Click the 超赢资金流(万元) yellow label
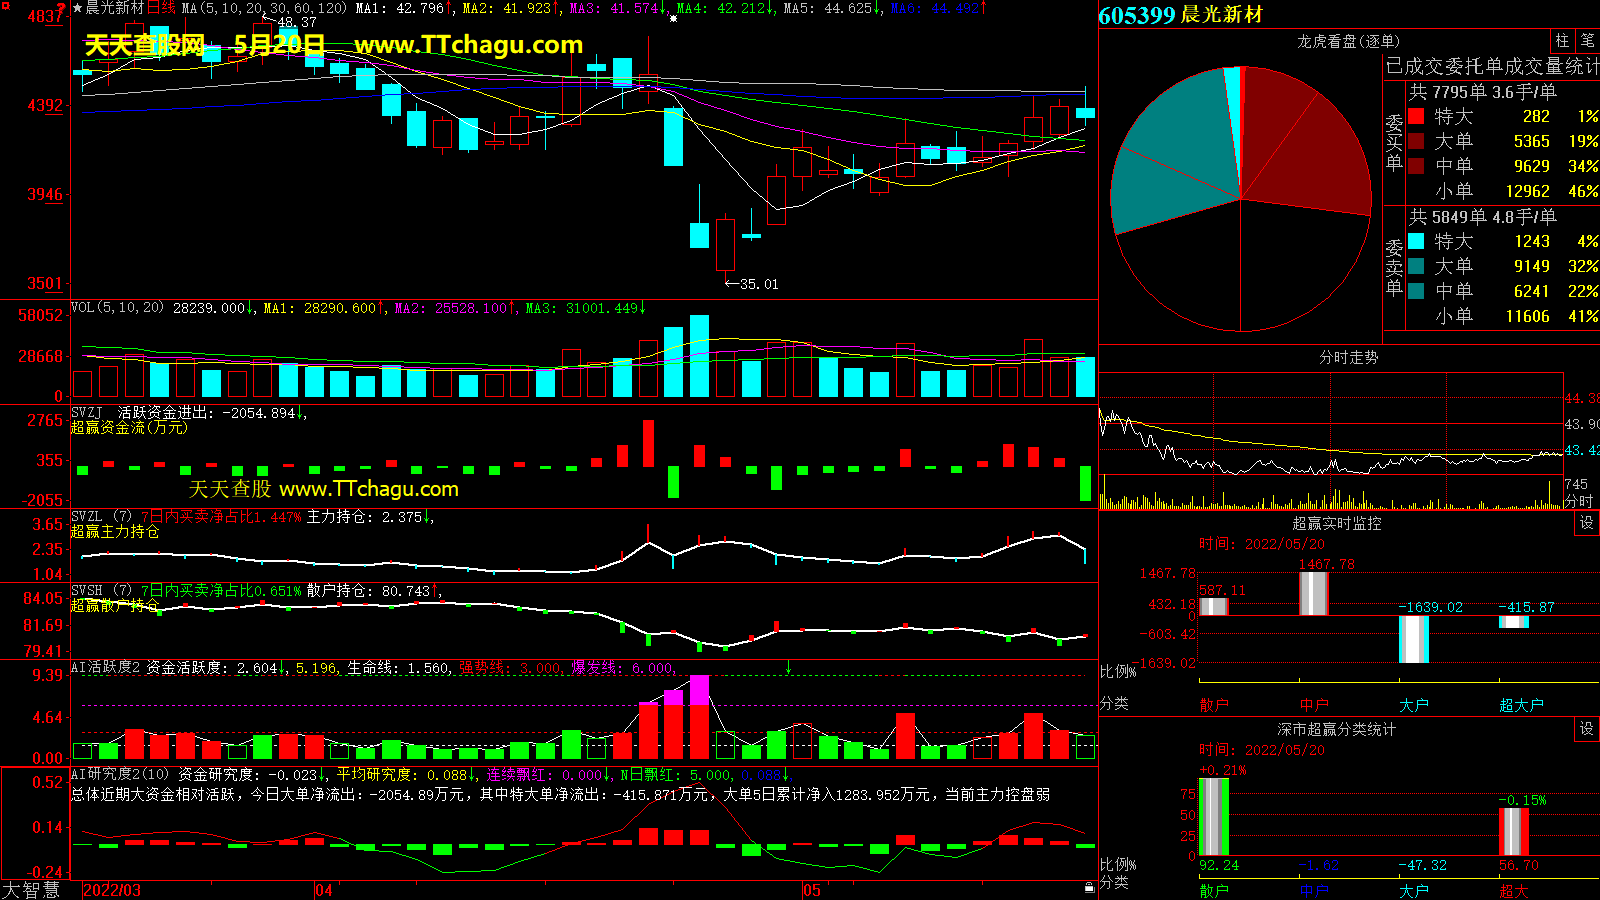The height and width of the screenshot is (900, 1600). tap(128, 427)
